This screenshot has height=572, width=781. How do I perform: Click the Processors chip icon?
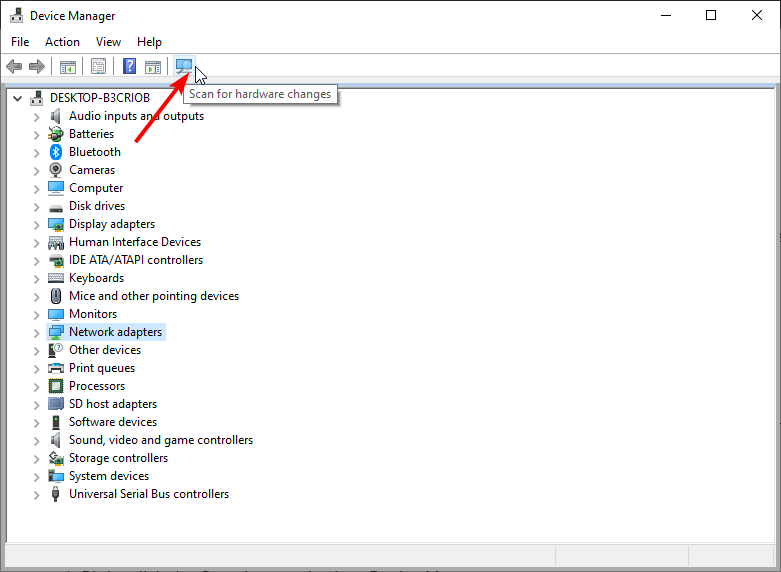(x=55, y=386)
